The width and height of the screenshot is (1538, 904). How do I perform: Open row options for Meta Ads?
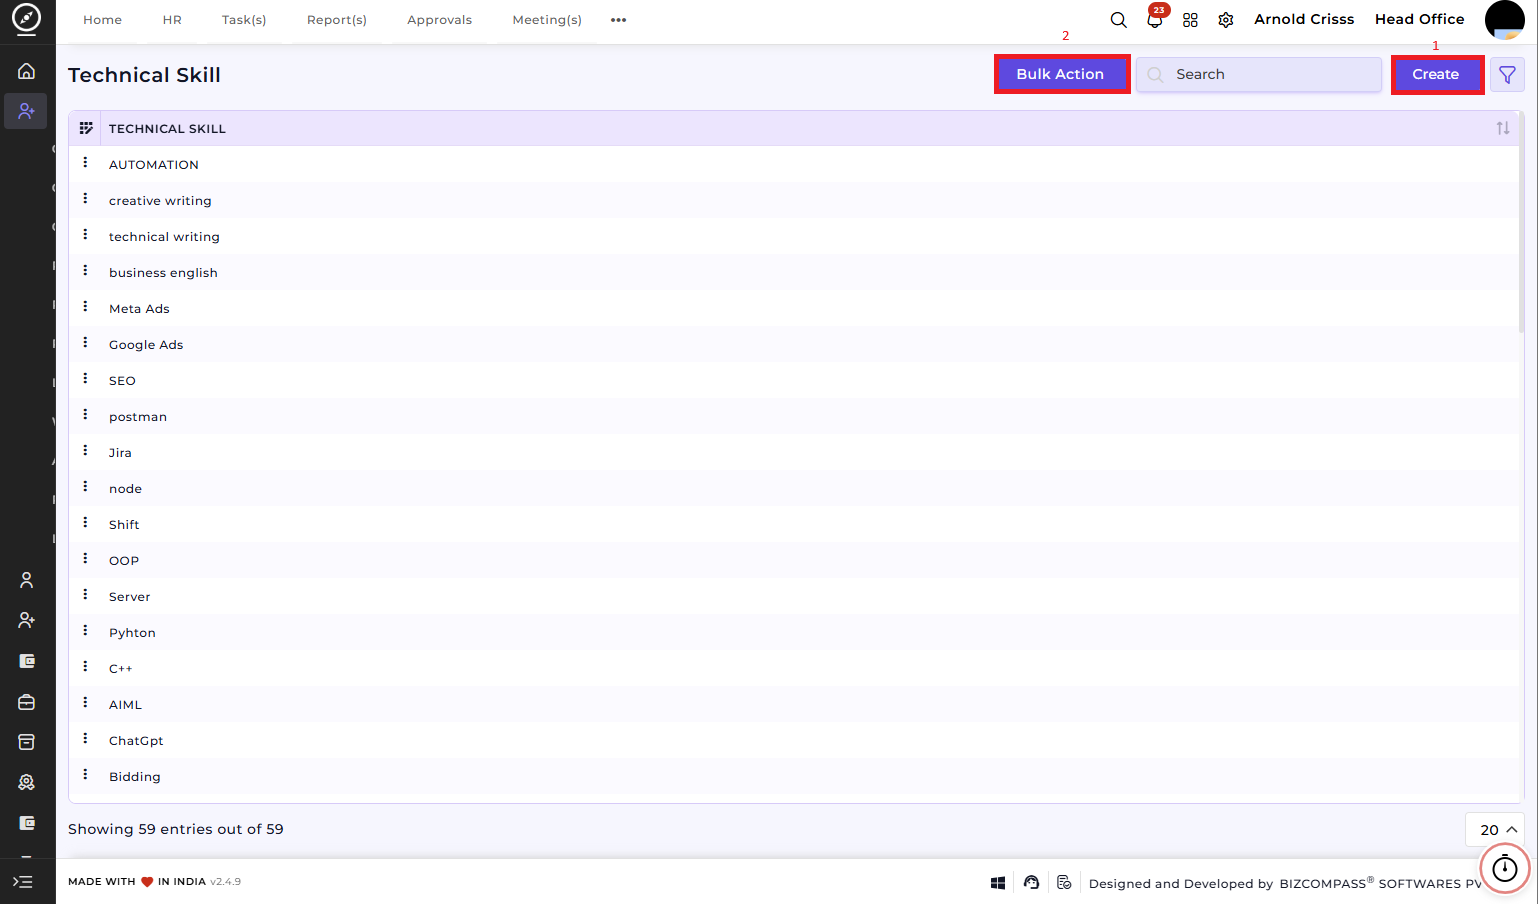click(85, 306)
